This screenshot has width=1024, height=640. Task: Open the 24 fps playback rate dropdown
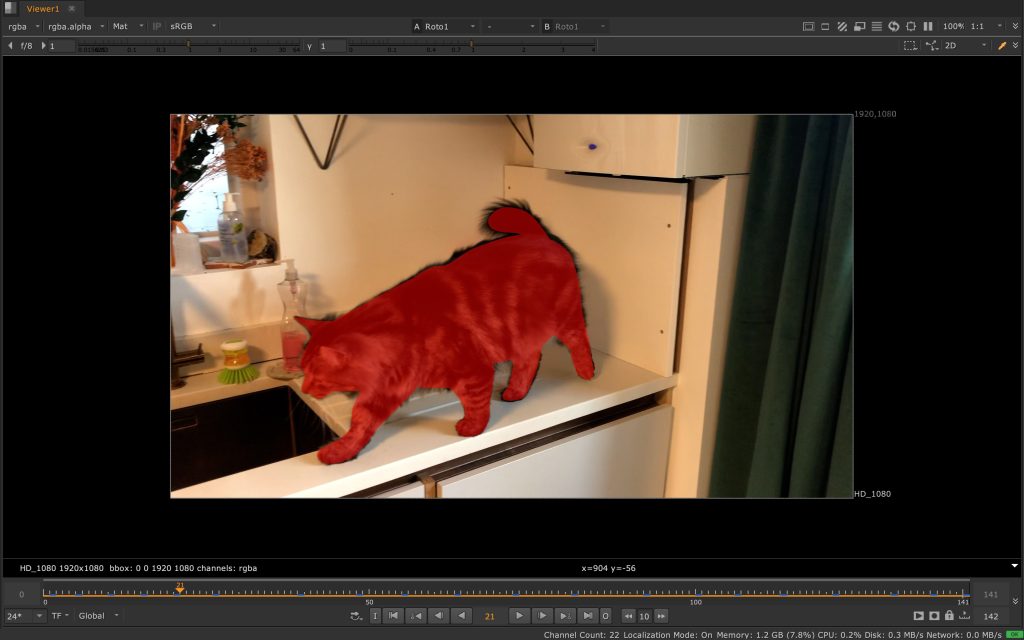point(24,616)
